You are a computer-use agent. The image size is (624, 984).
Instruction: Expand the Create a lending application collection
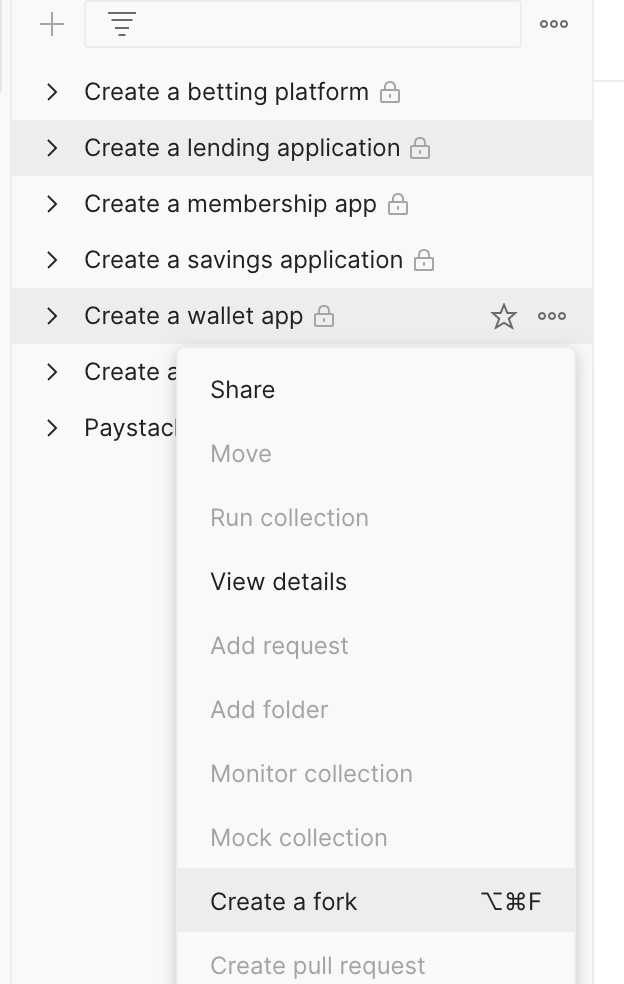click(x=52, y=148)
